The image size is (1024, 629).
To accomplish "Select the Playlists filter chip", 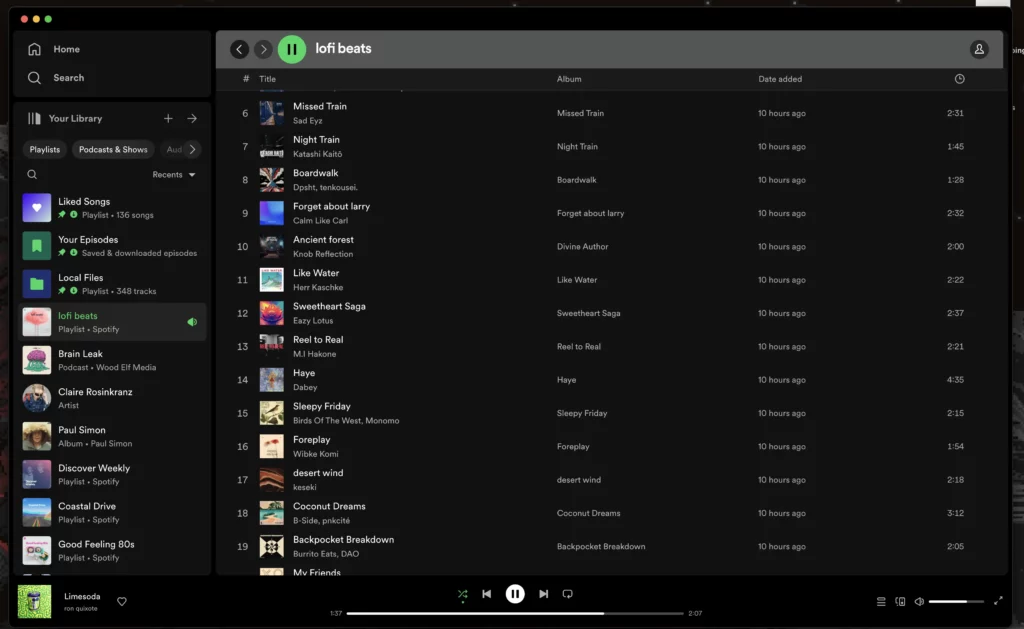I will (x=45, y=150).
